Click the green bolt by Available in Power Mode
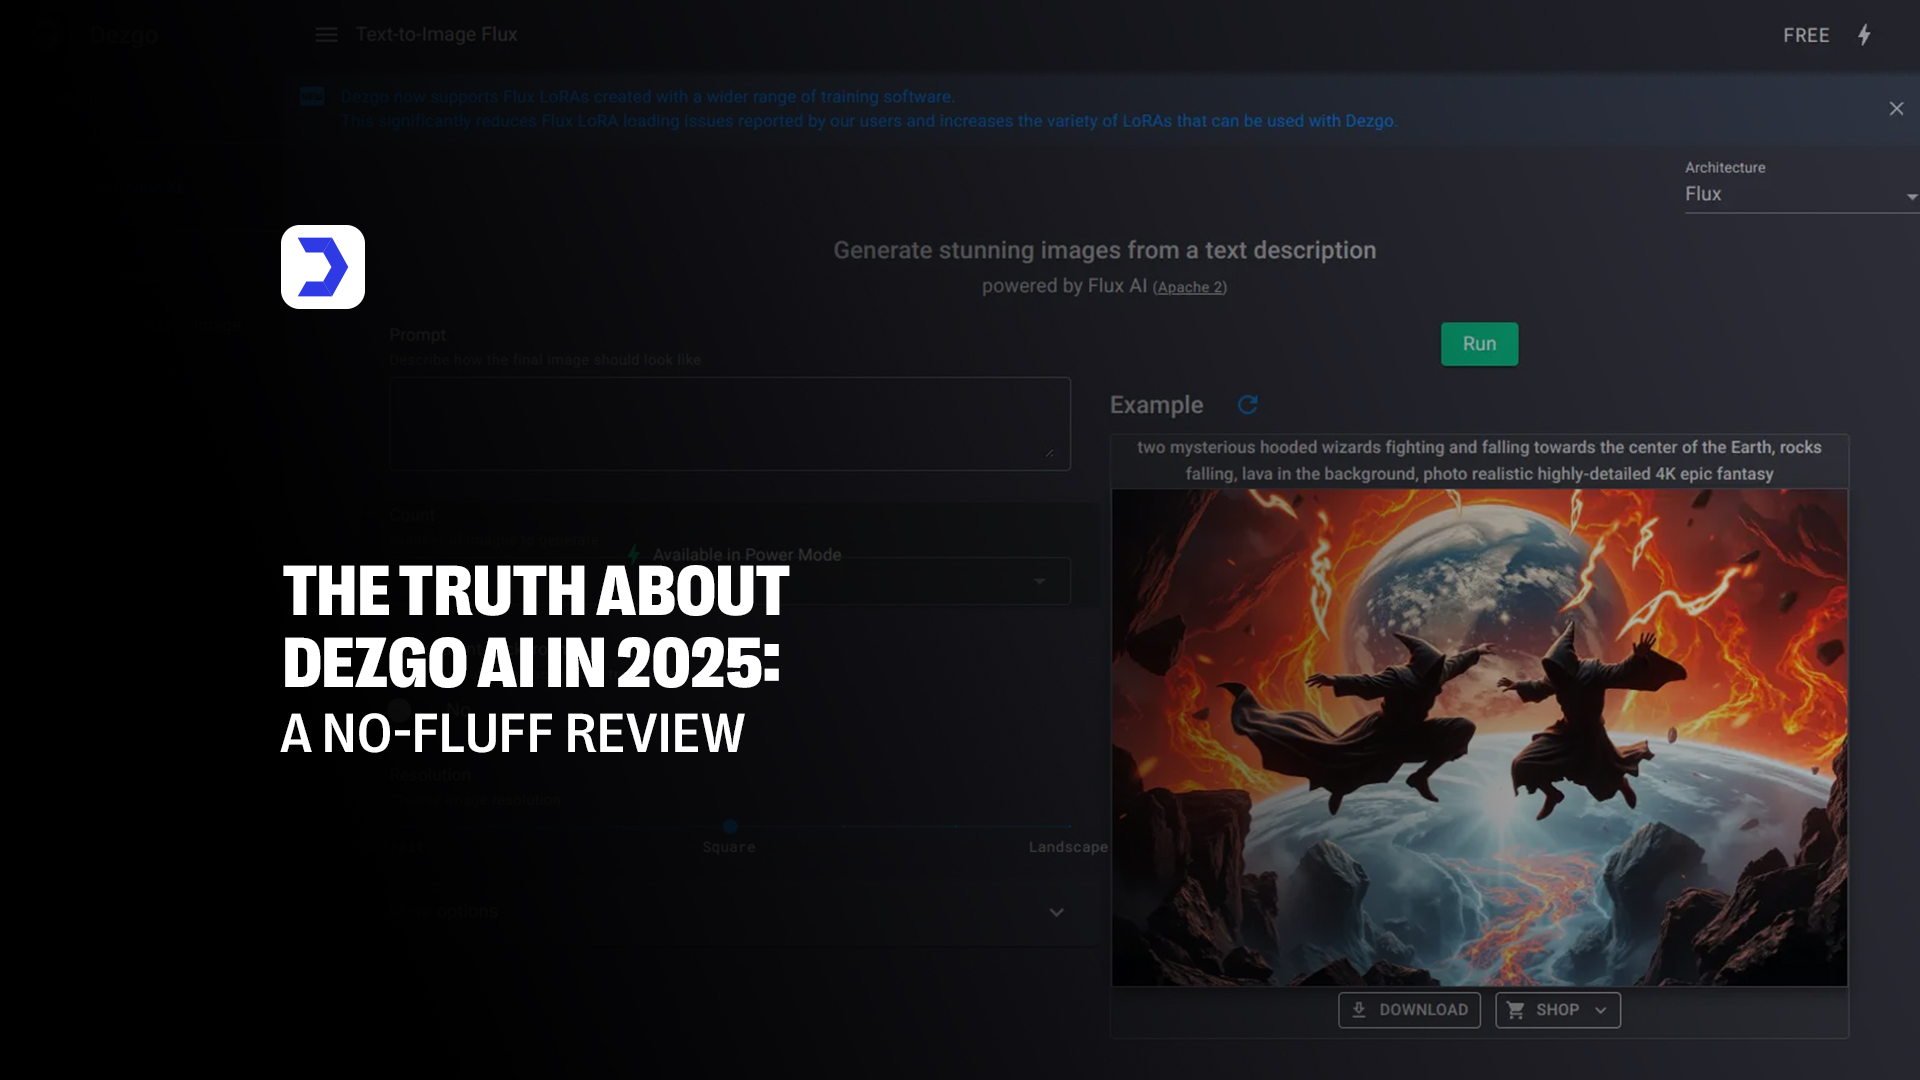The width and height of the screenshot is (1920, 1080). pyautogui.click(x=633, y=554)
